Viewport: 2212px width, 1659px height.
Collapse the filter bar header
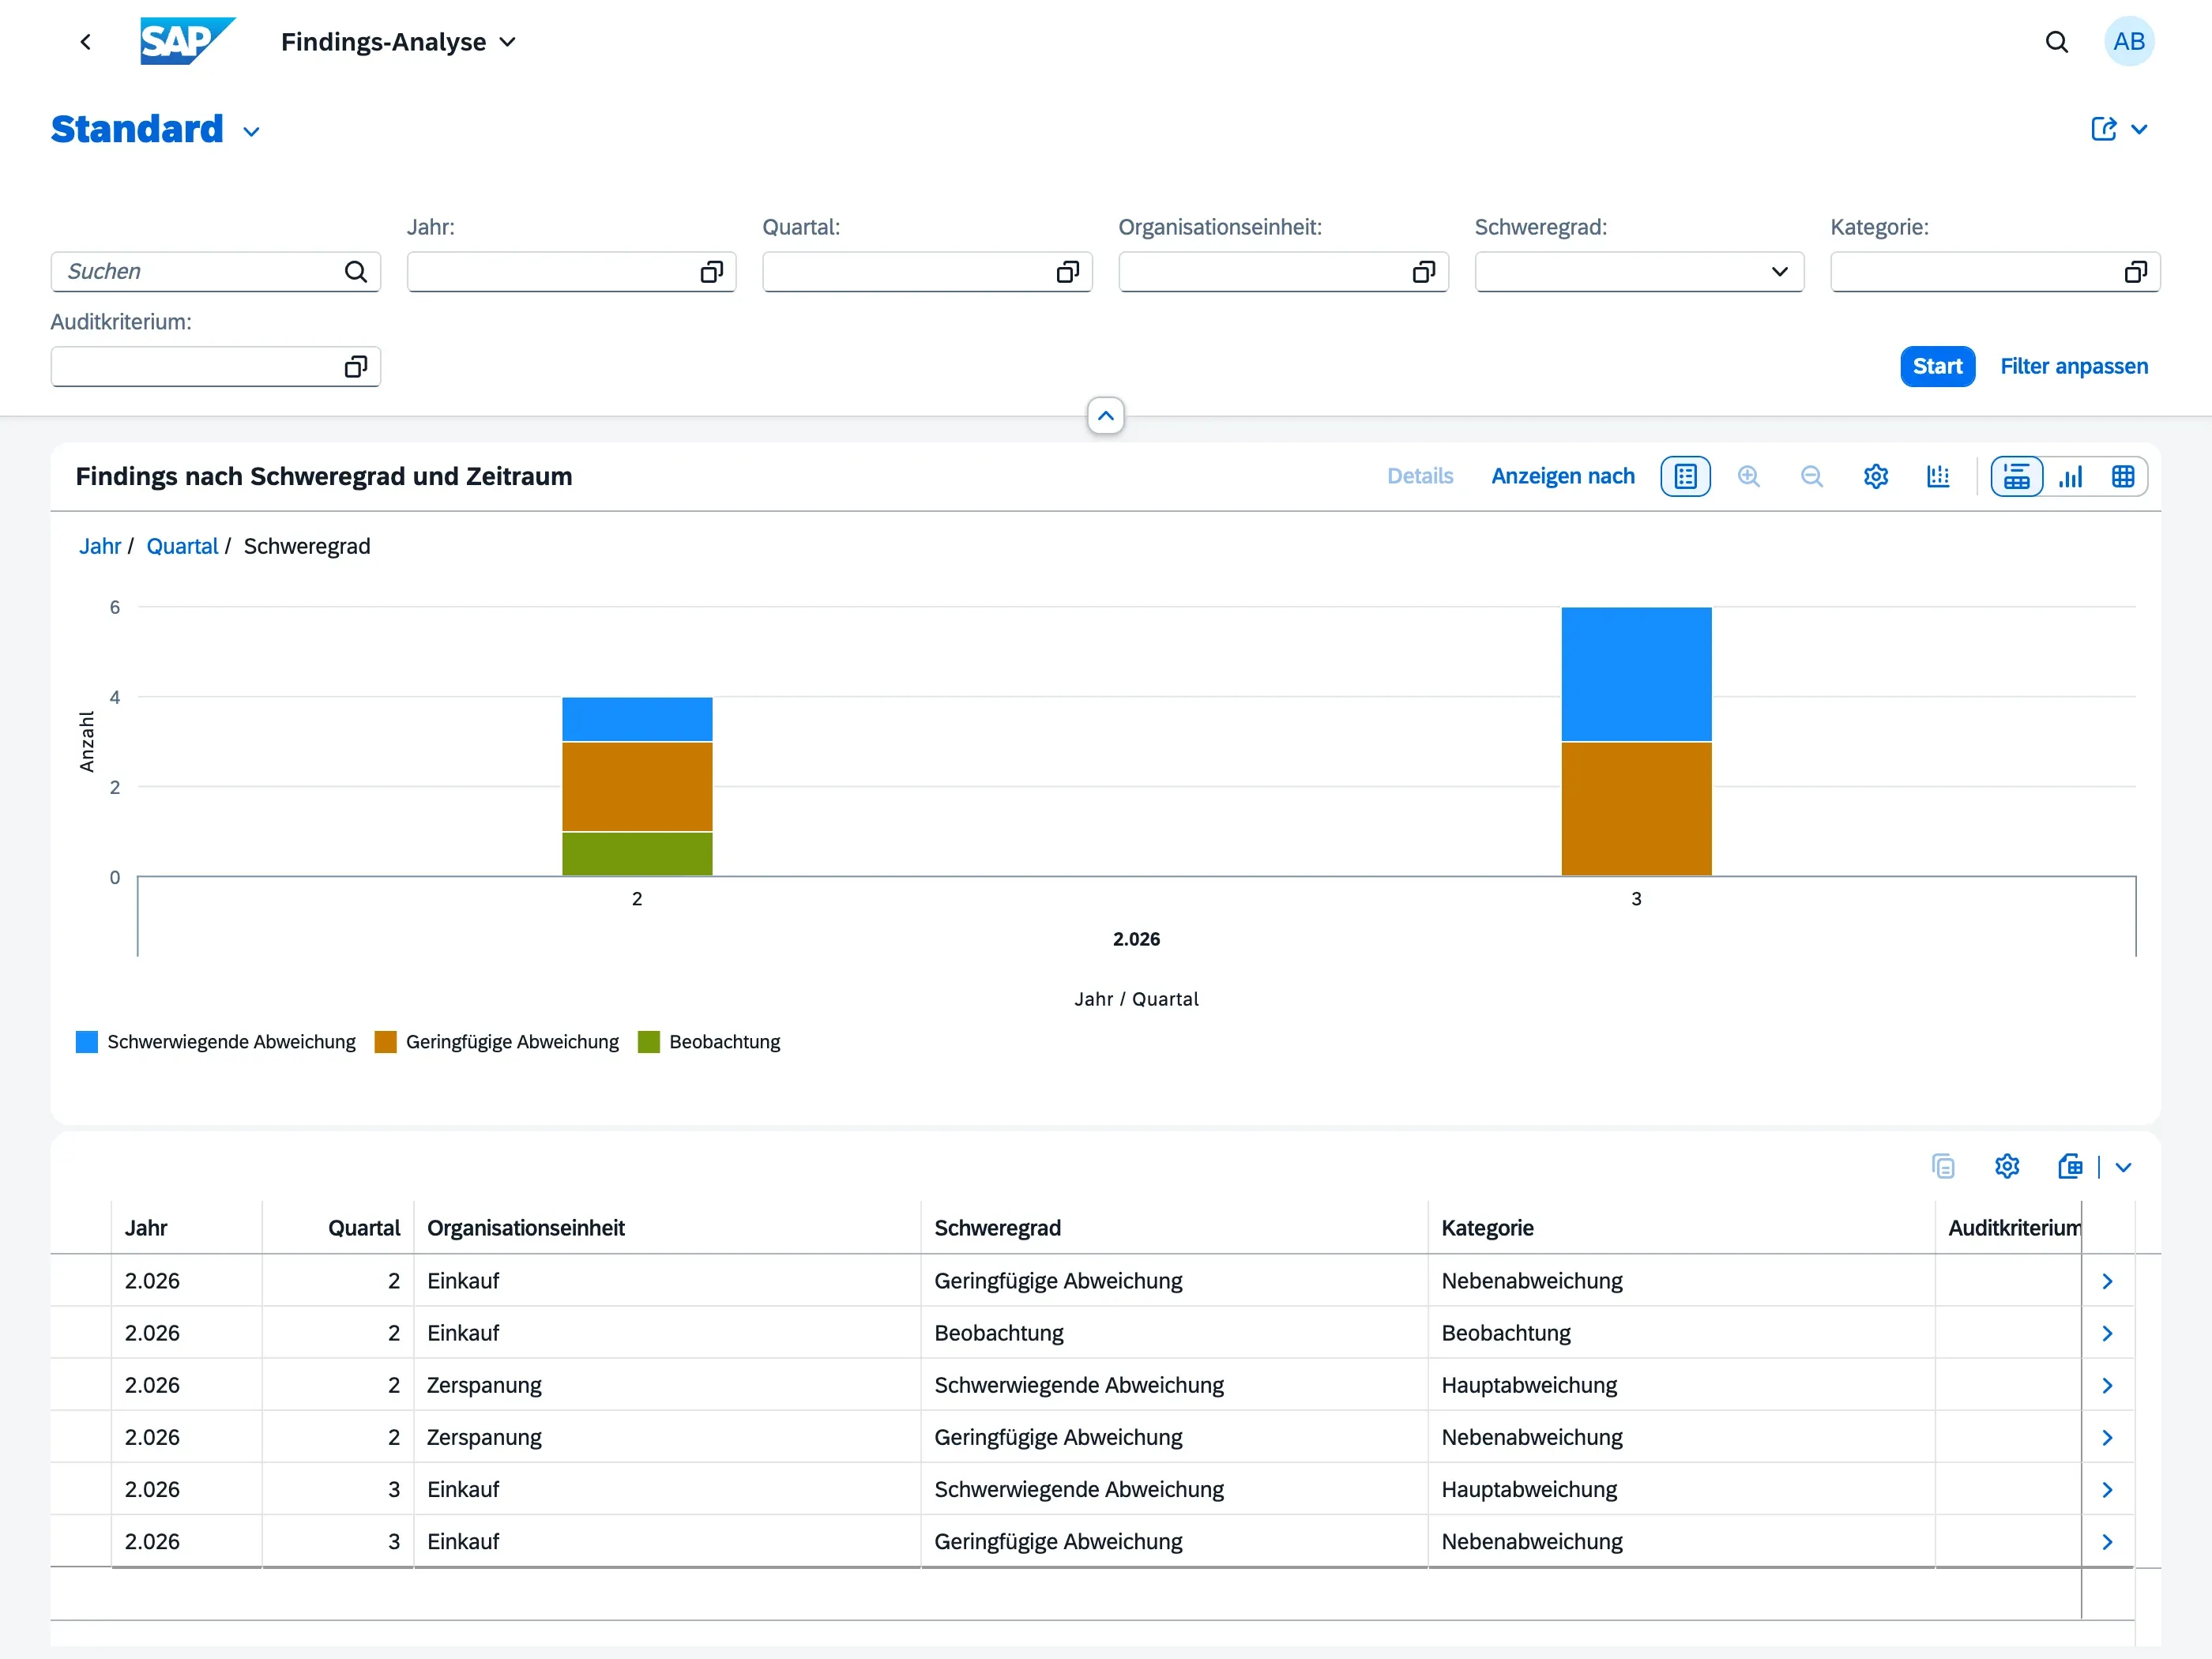tap(1105, 416)
